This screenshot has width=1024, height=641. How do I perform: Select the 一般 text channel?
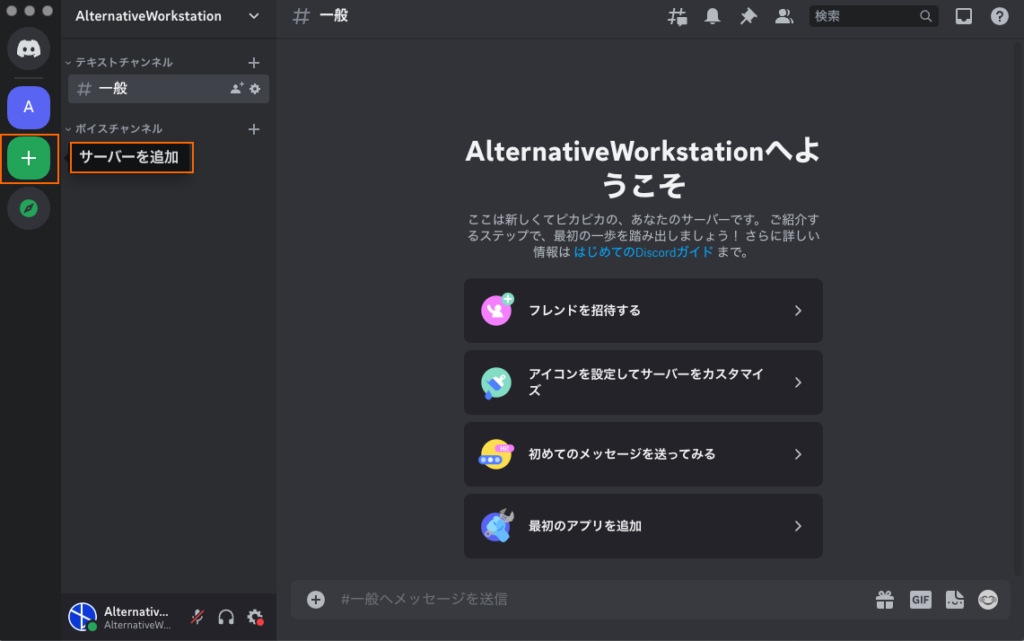tap(150, 88)
